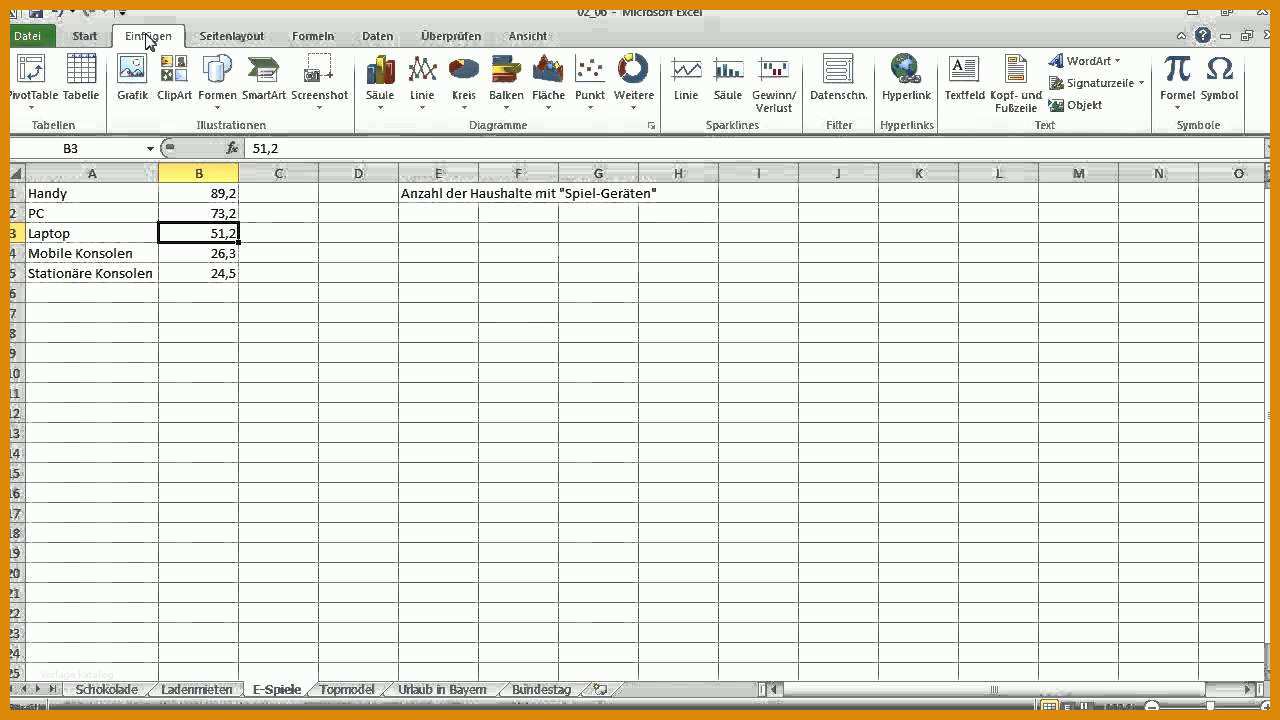This screenshot has width=1280, height=720.
Task: Insert a Tabelle
Action: click(x=81, y=78)
